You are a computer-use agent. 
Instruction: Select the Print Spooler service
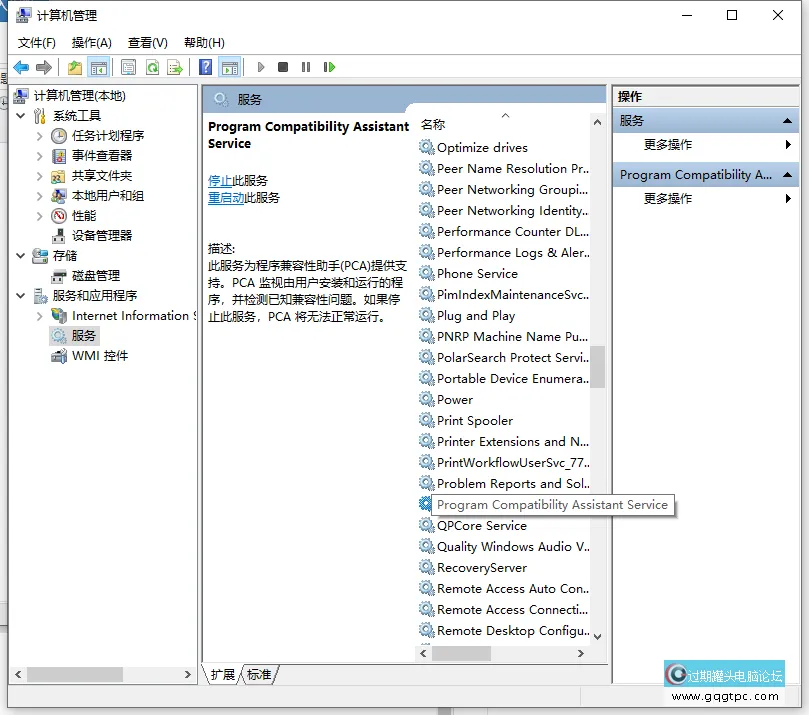(x=474, y=421)
